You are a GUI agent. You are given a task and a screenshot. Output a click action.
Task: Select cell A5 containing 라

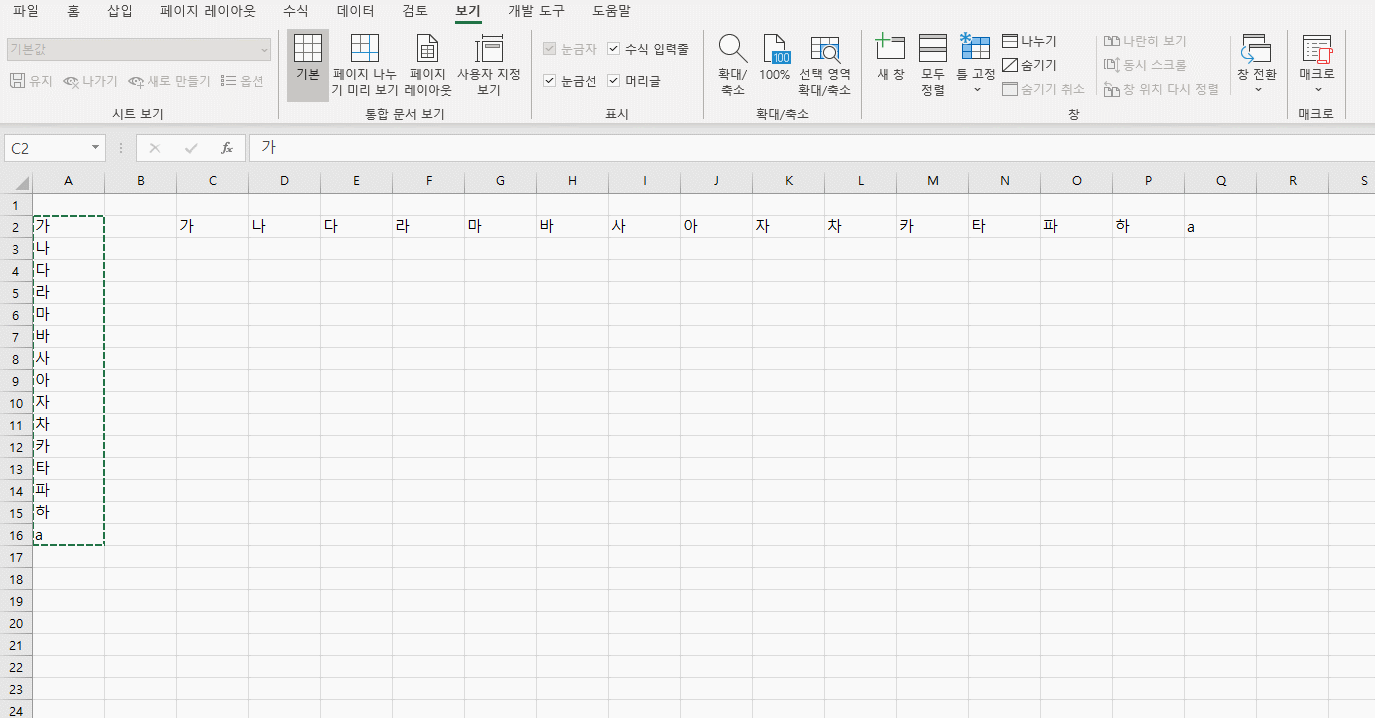68,293
